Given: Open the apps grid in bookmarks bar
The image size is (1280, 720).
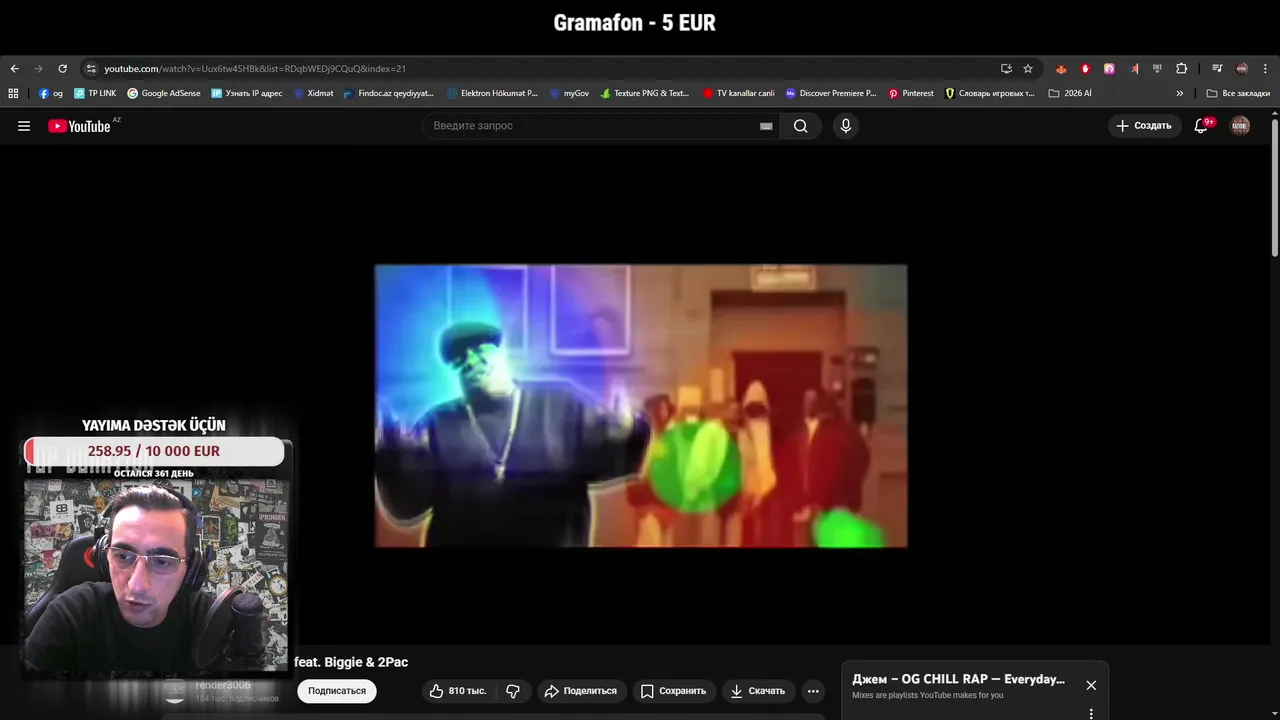Looking at the screenshot, I should 13,93.
